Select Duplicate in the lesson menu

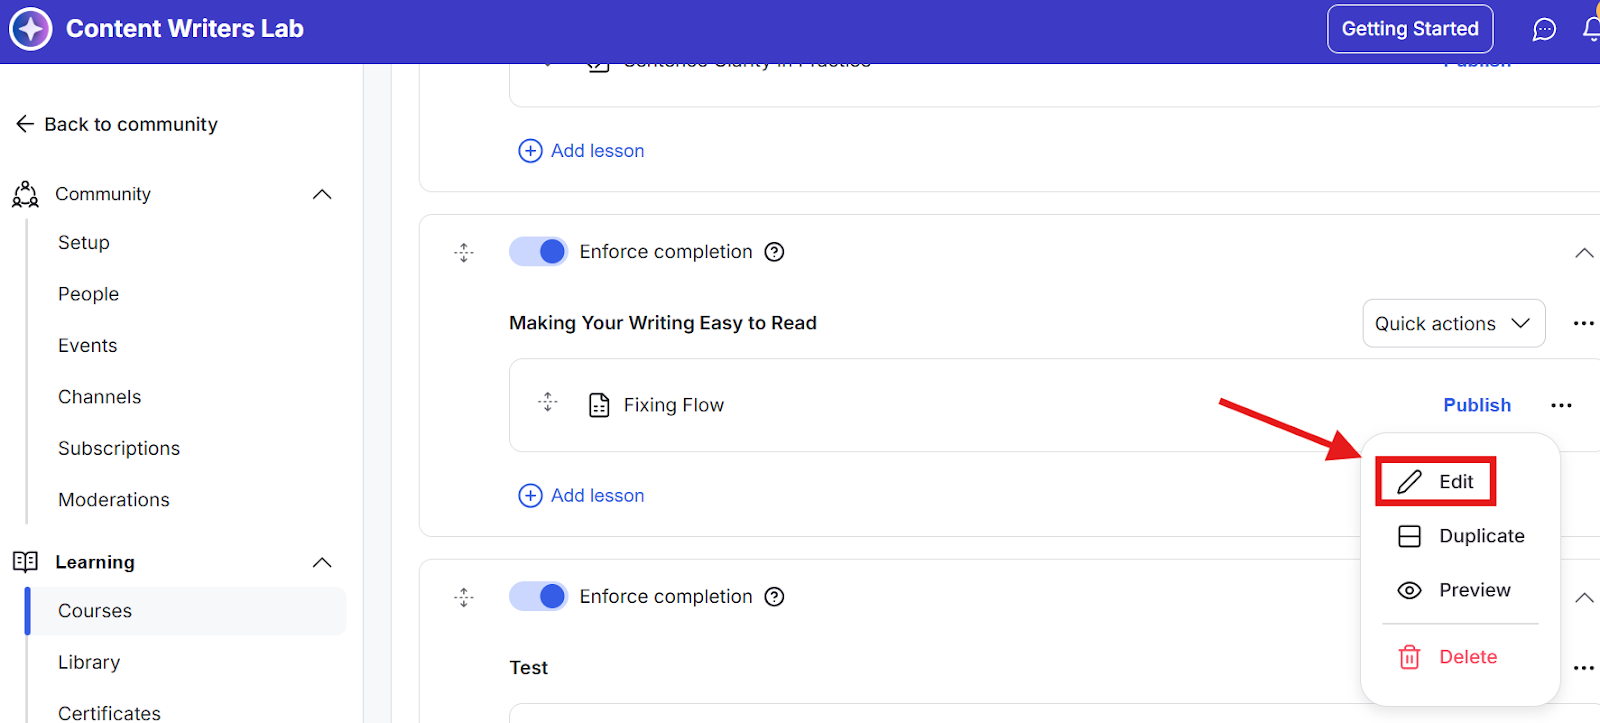(1460, 536)
